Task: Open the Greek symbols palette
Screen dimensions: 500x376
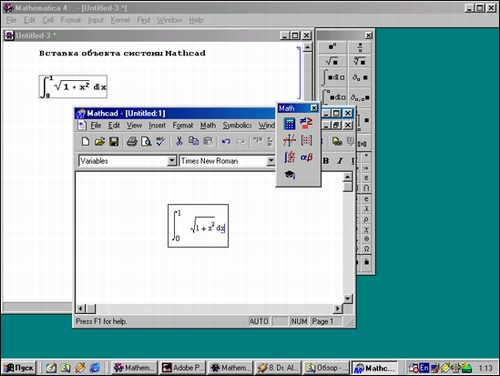Action: point(306,157)
